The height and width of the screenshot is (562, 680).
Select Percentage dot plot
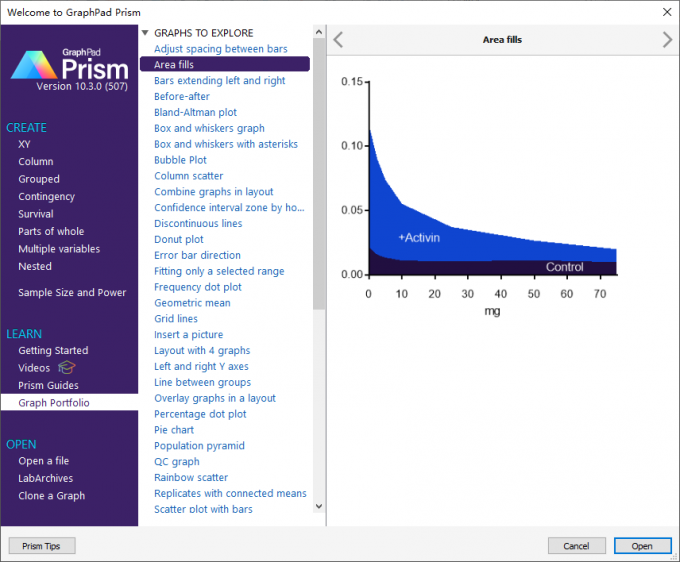[200, 414]
